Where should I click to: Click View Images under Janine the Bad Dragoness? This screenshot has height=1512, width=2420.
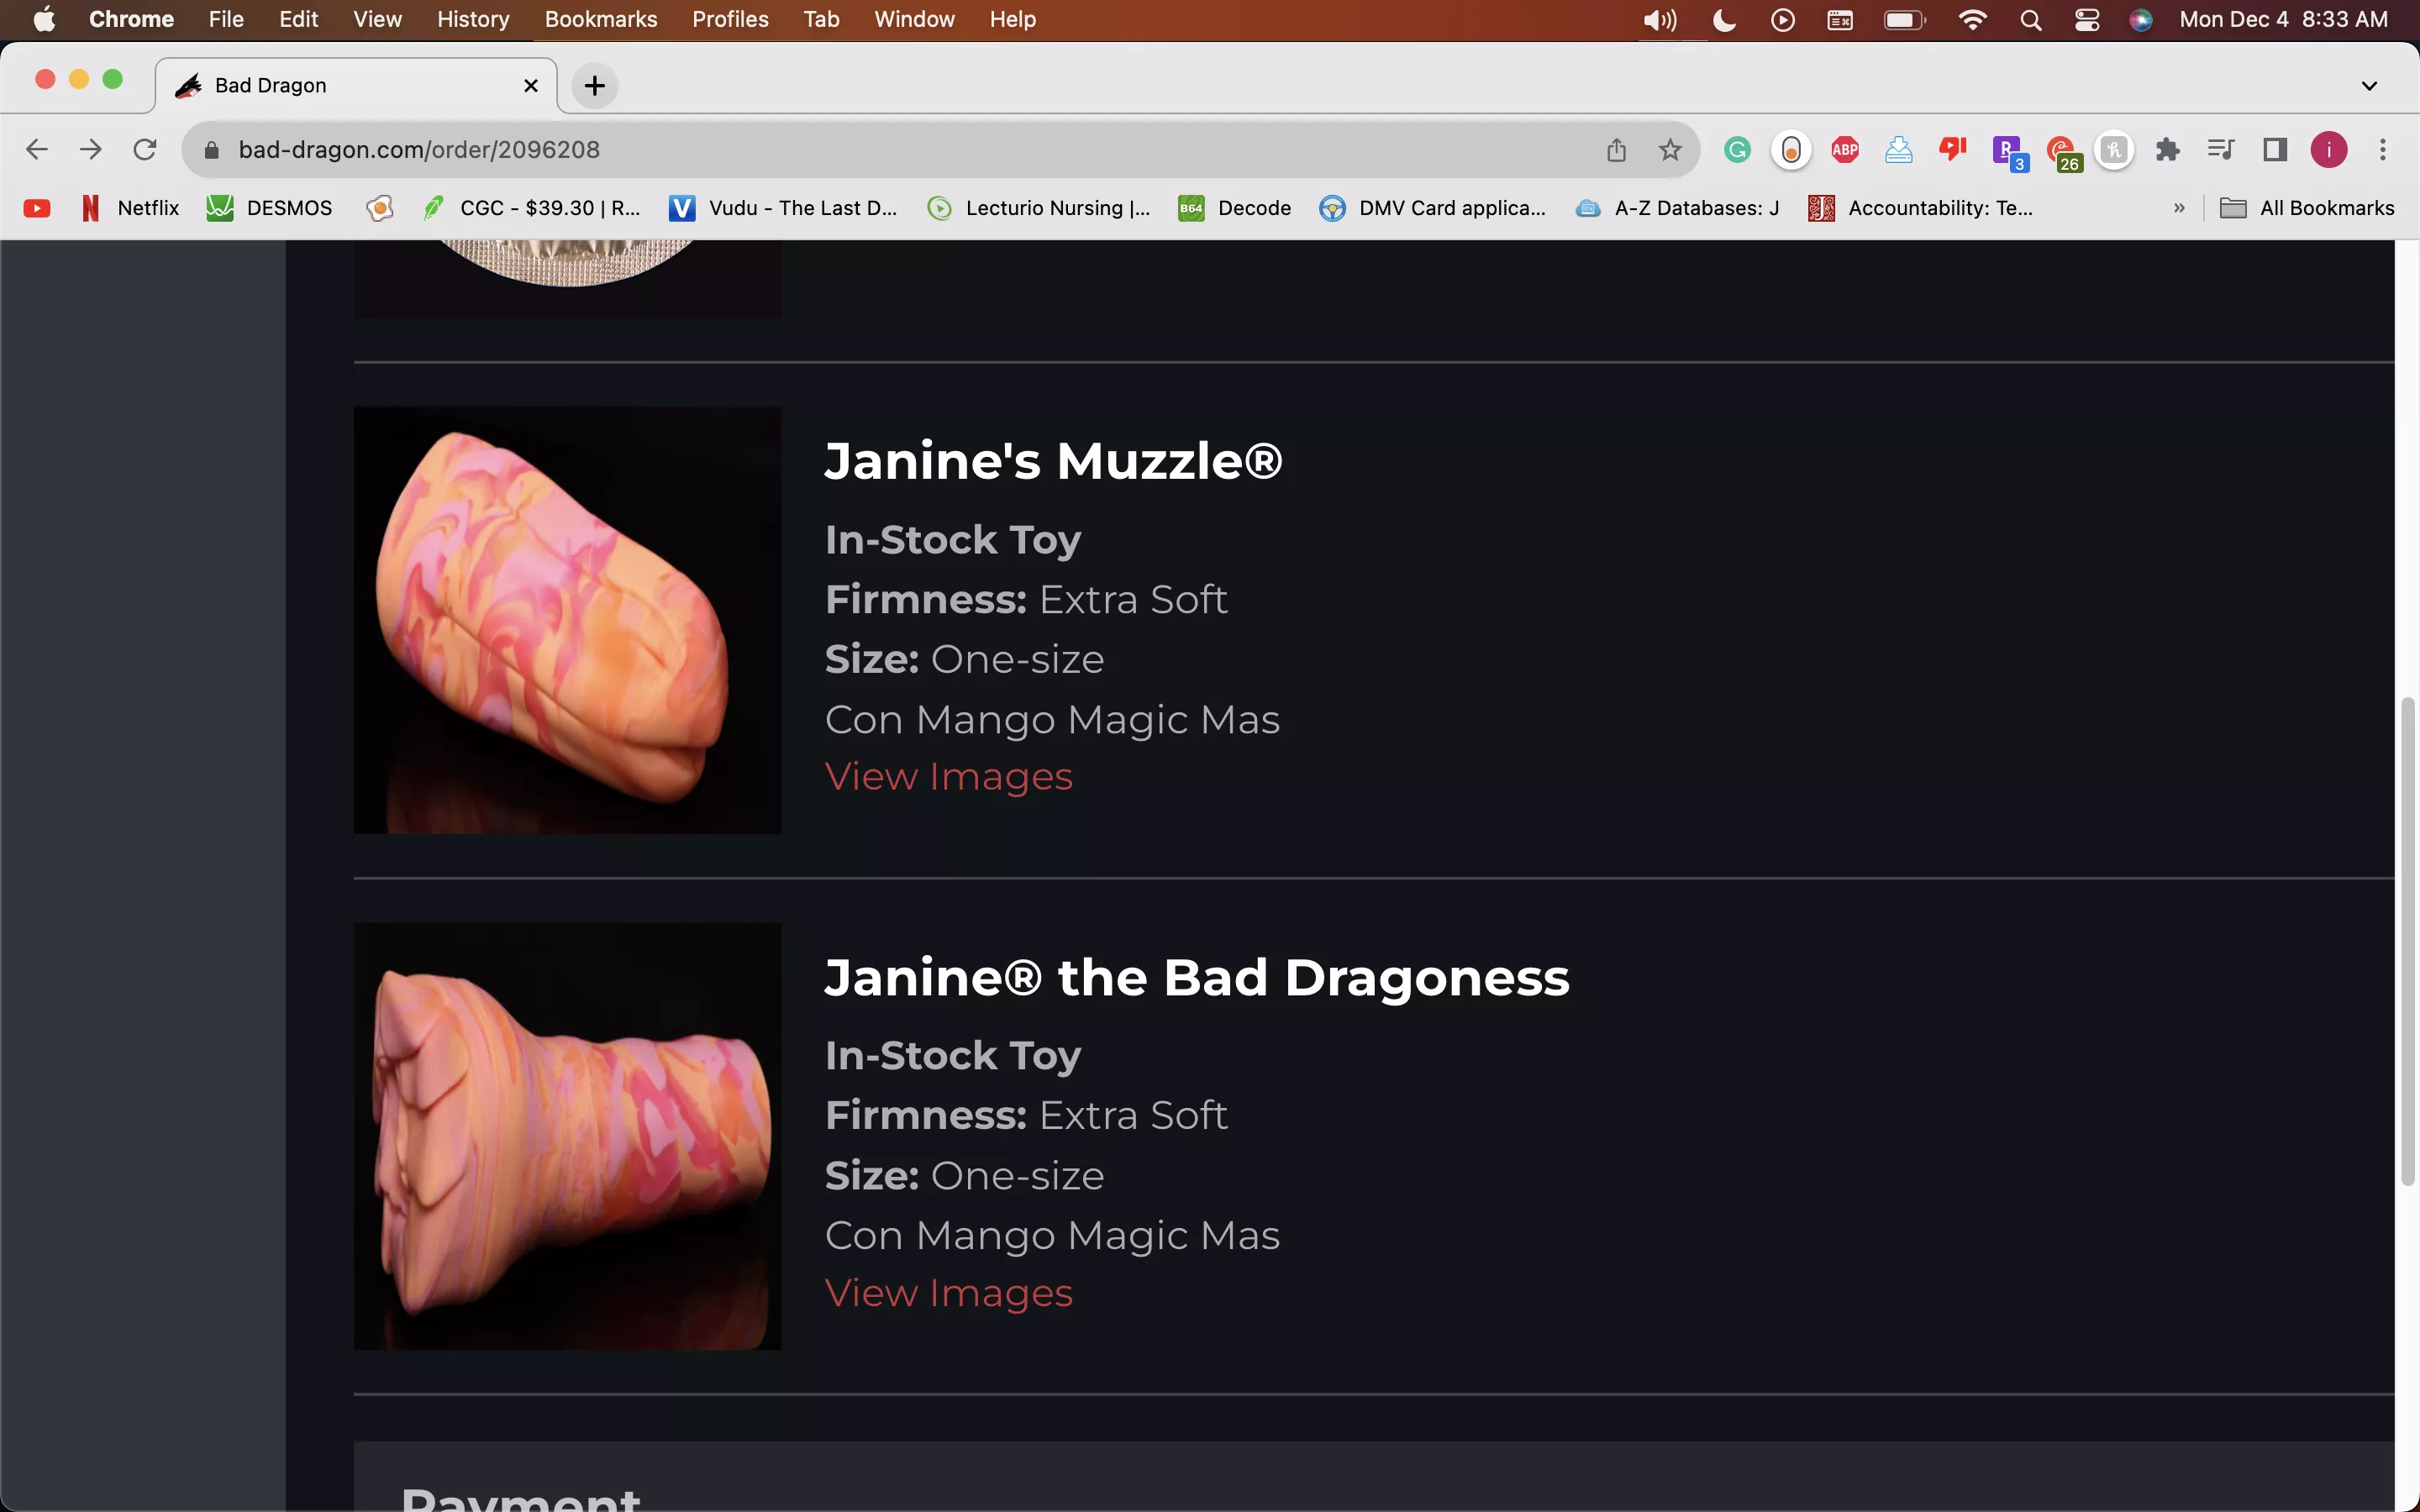click(x=948, y=1293)
